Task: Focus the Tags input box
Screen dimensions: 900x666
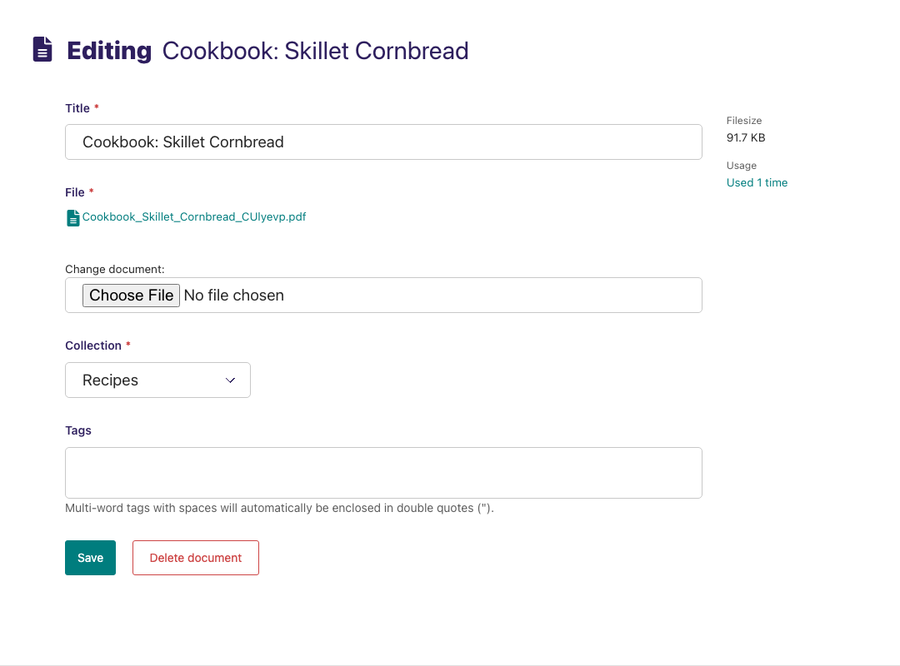Action: pos(383,472)
